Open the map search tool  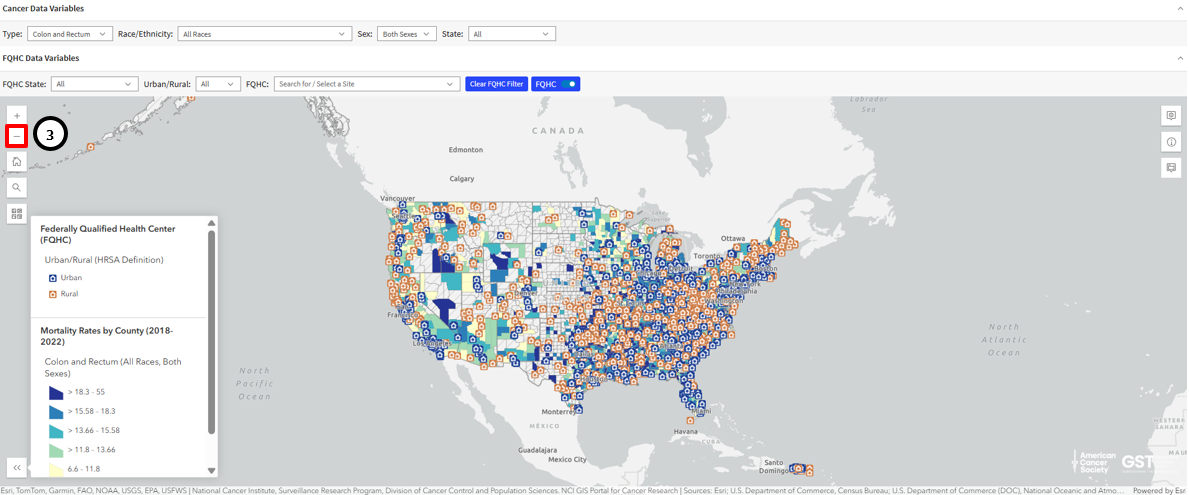click(16, 187)
